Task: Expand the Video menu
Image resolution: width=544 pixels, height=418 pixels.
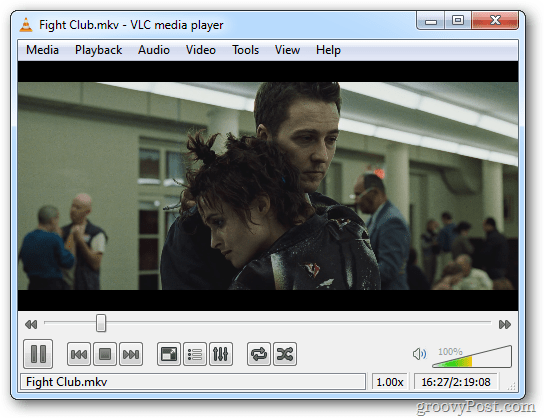Action: 201,50
